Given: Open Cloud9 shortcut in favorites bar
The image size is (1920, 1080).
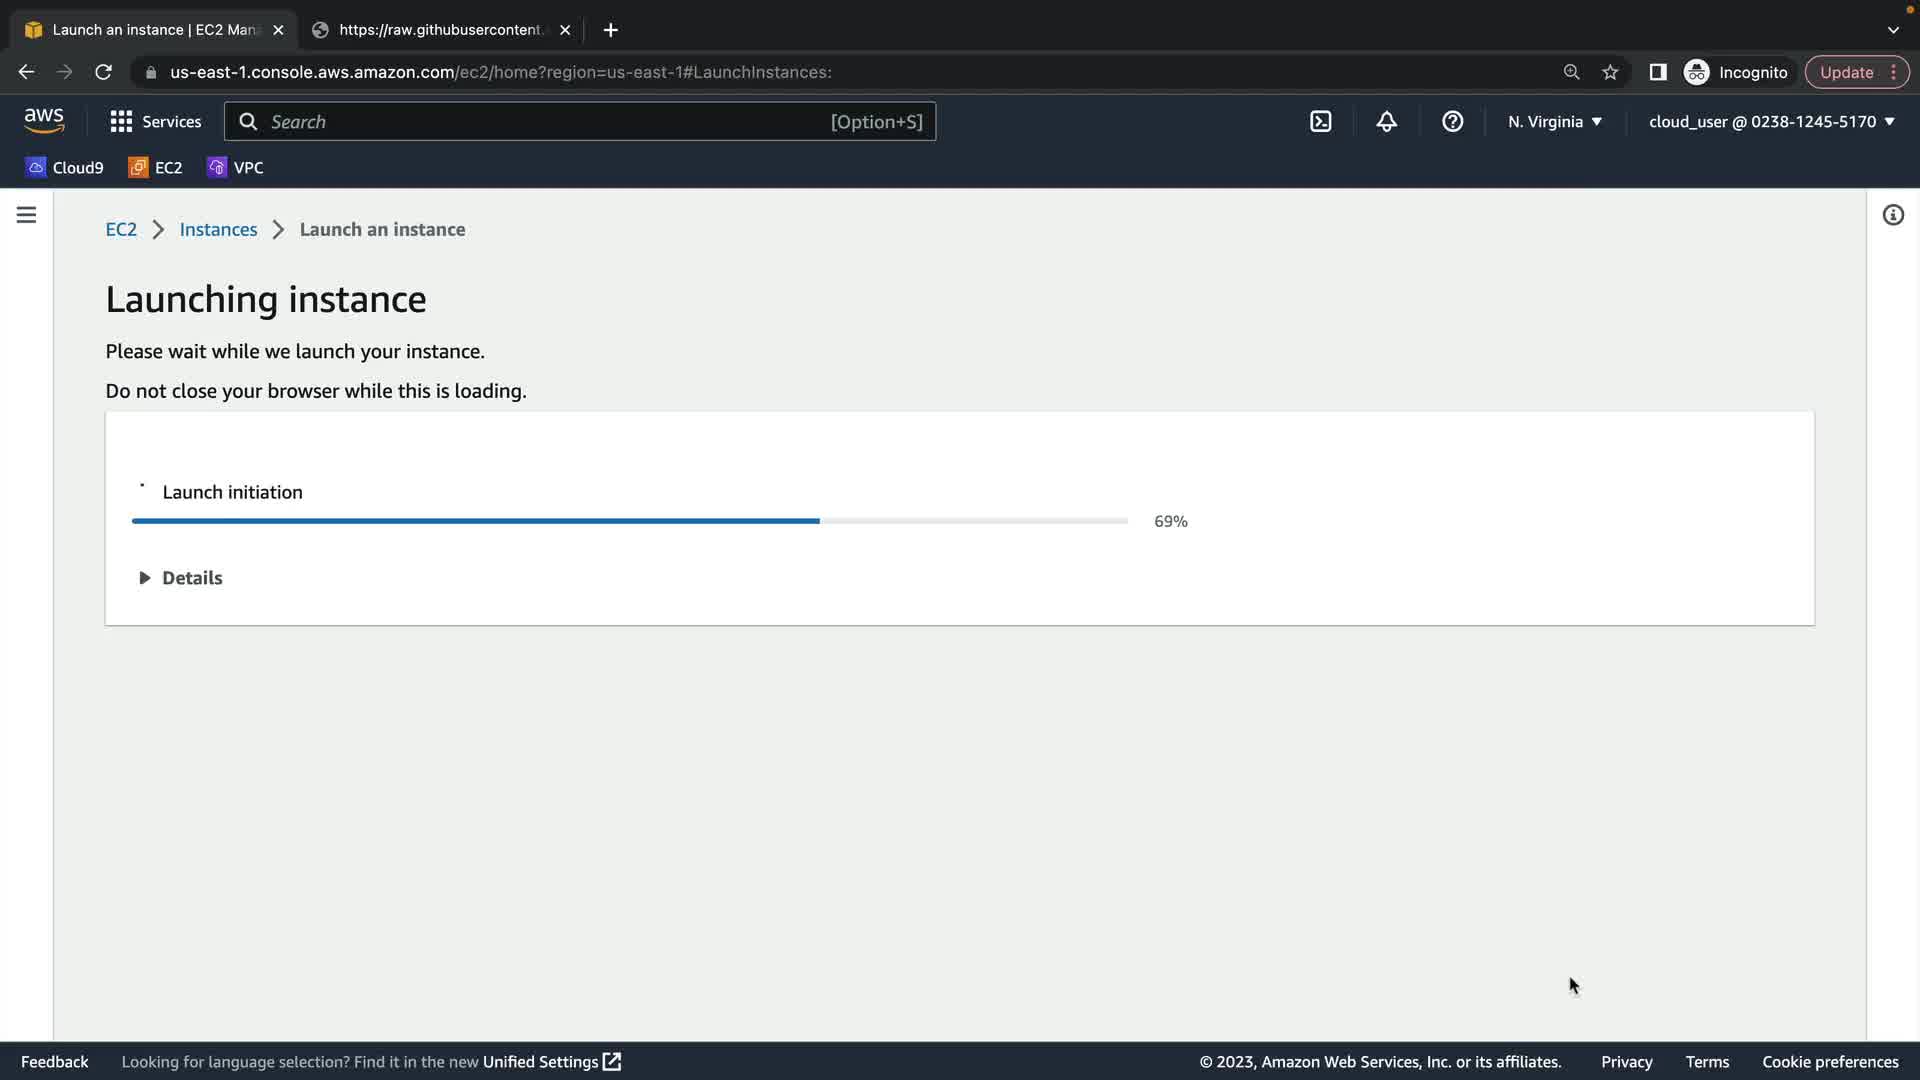Looking at the screenshot, I should coord(65,168).
